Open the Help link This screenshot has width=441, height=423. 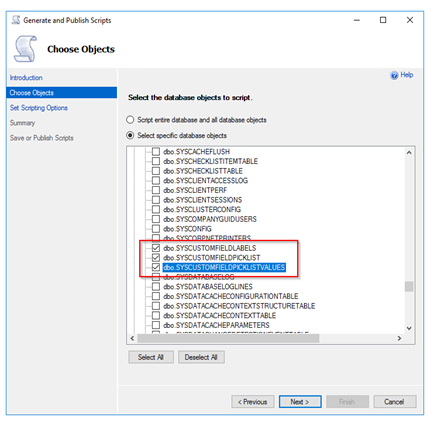pos(407,75)
